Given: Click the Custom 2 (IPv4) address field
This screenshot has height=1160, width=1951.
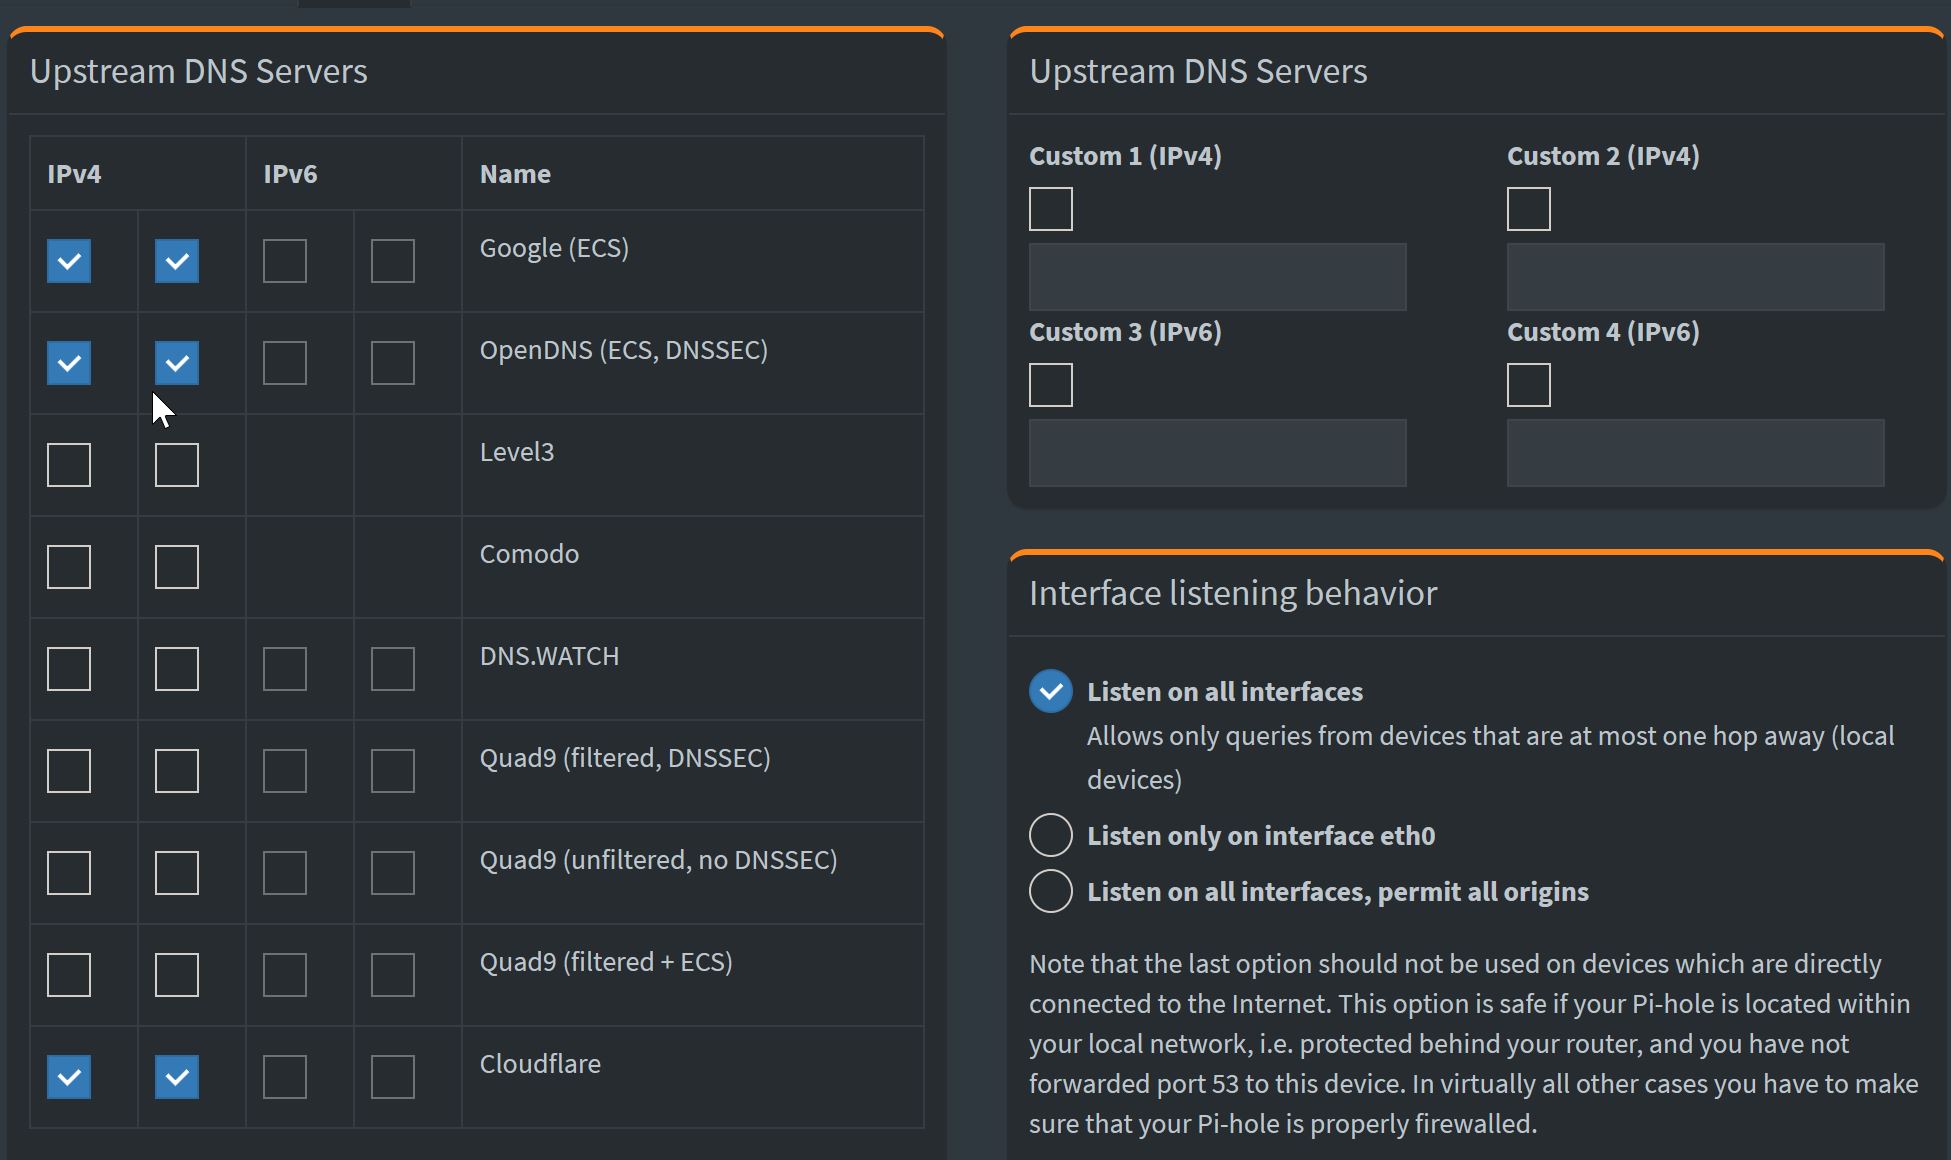Looking at the screenshot, I should tap(1695, 277).
